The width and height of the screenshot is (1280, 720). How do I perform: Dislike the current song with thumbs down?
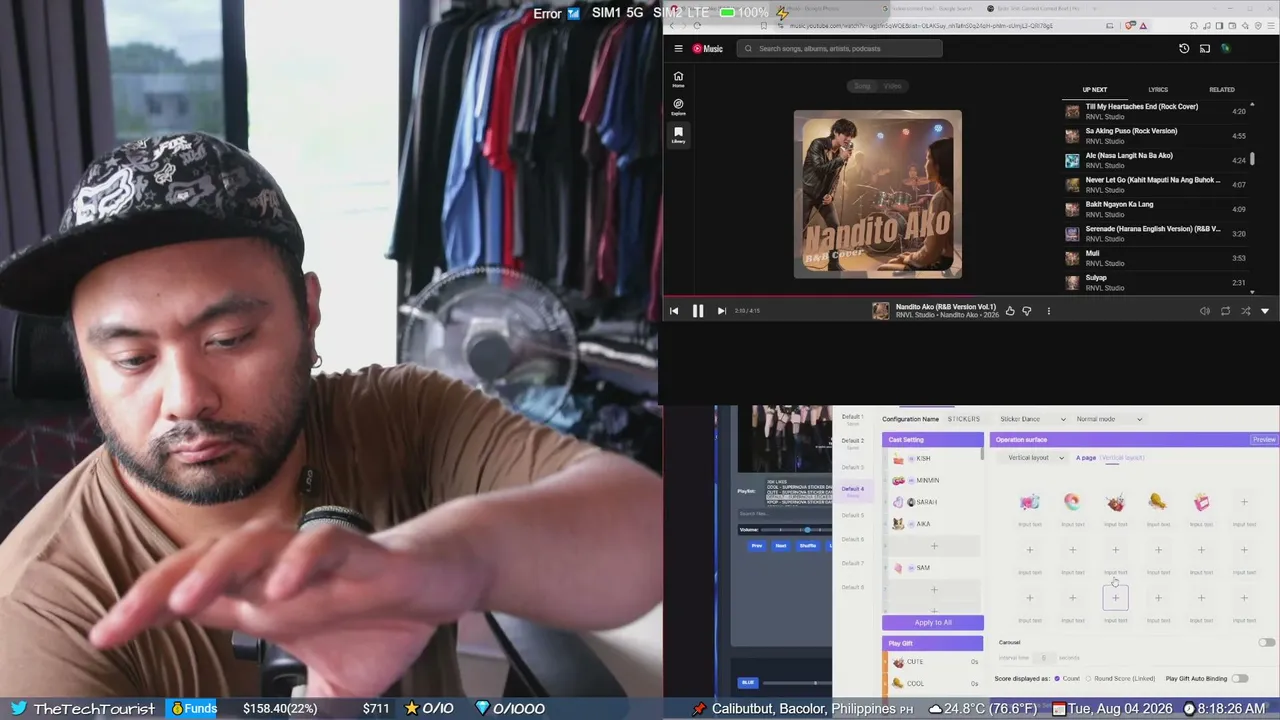(x=1027, y=311)
